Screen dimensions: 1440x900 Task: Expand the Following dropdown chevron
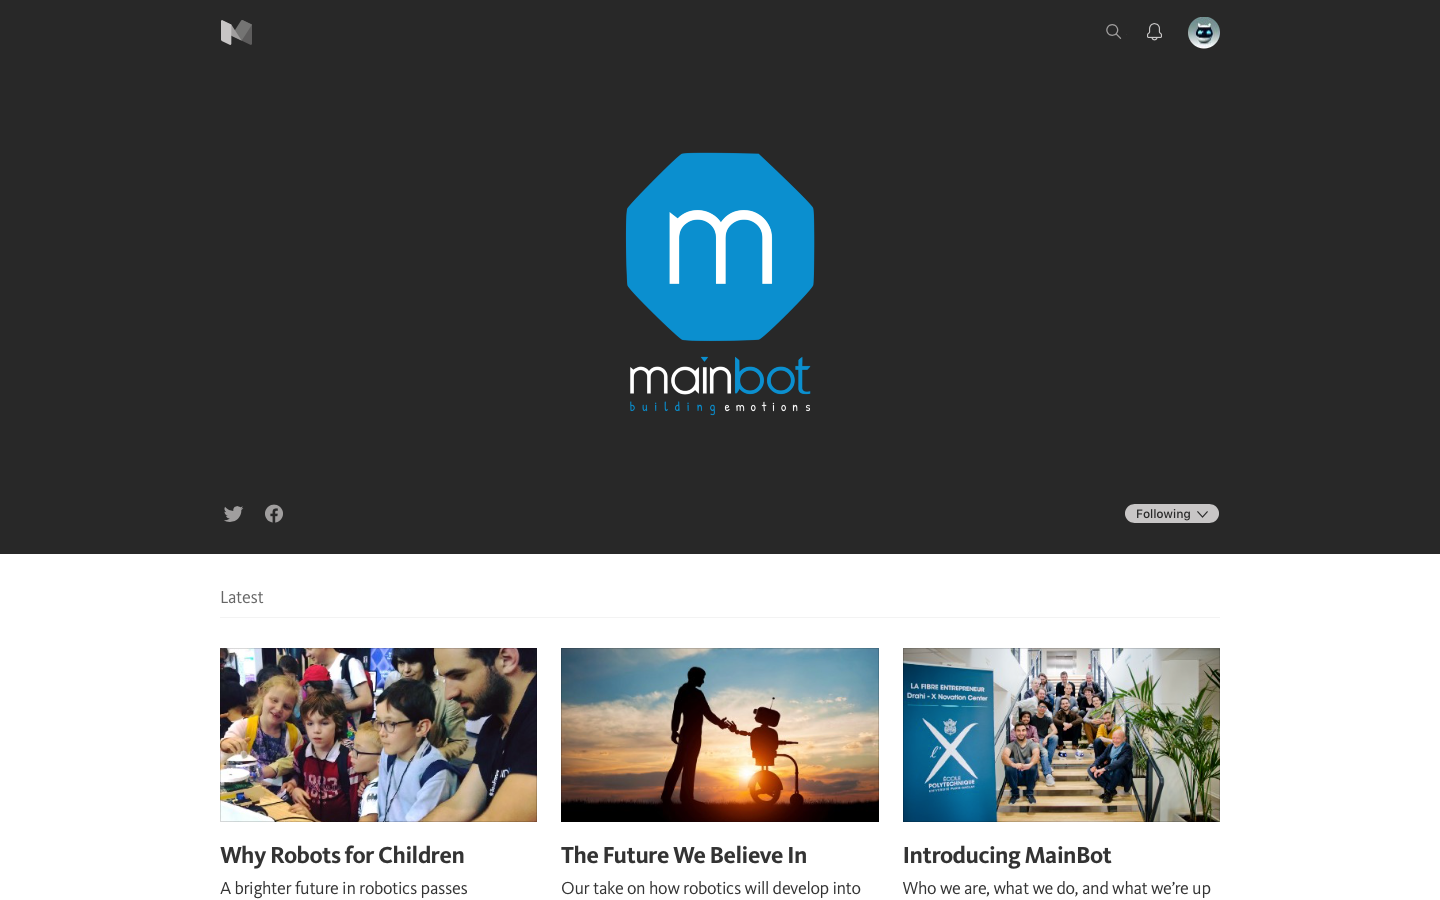[1202, 514]
